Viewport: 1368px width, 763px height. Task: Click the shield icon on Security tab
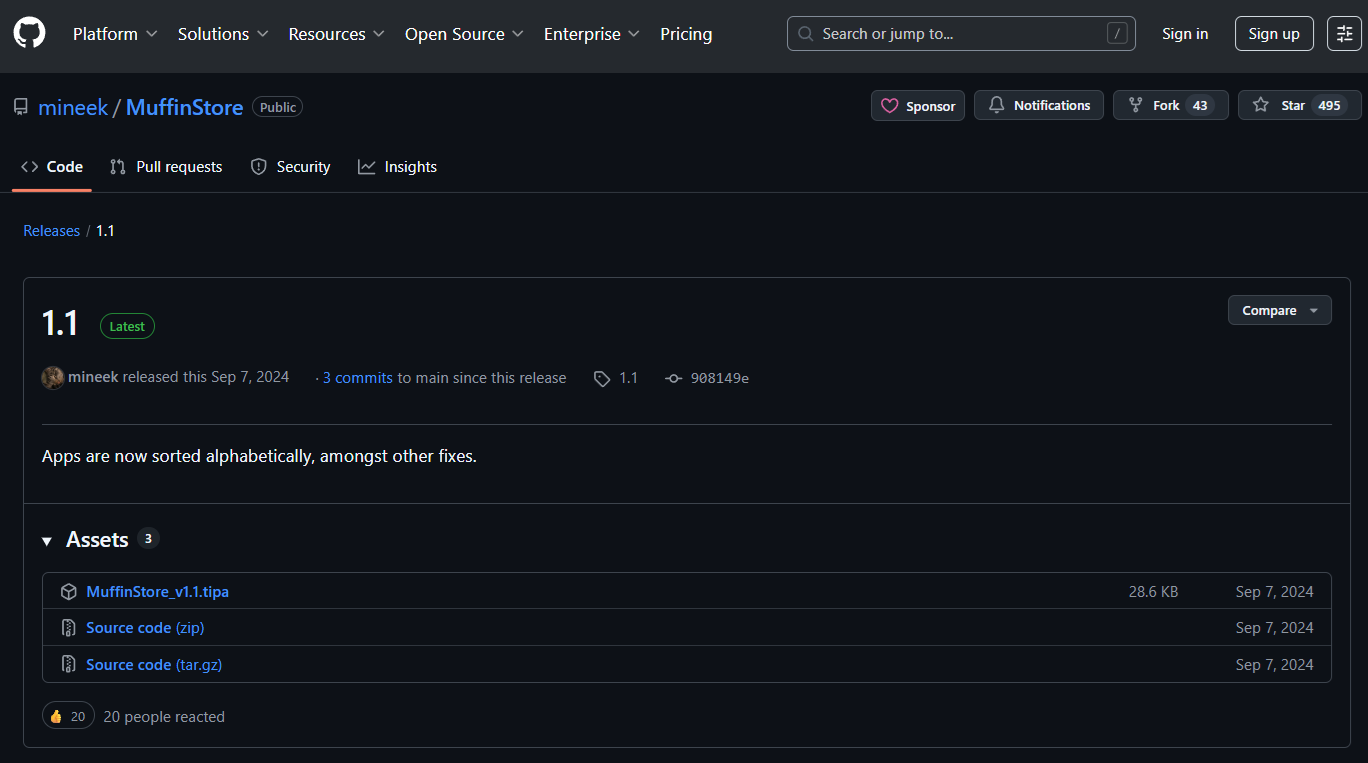coord(259,167)
